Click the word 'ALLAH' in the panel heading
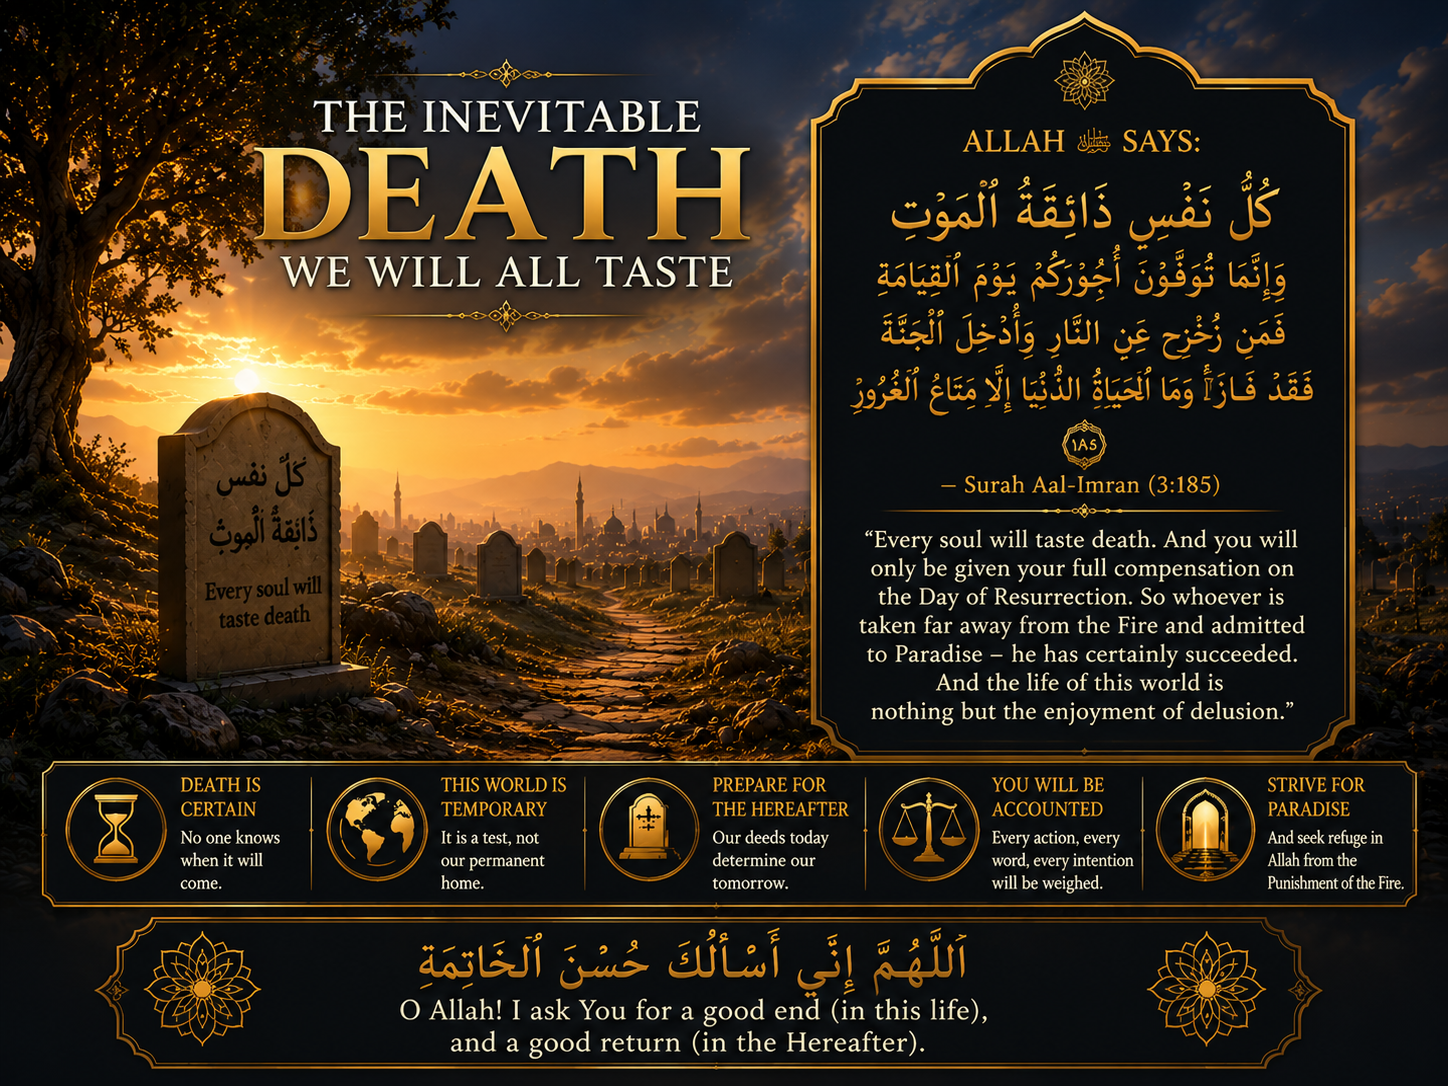 (x=1013, y=141)
